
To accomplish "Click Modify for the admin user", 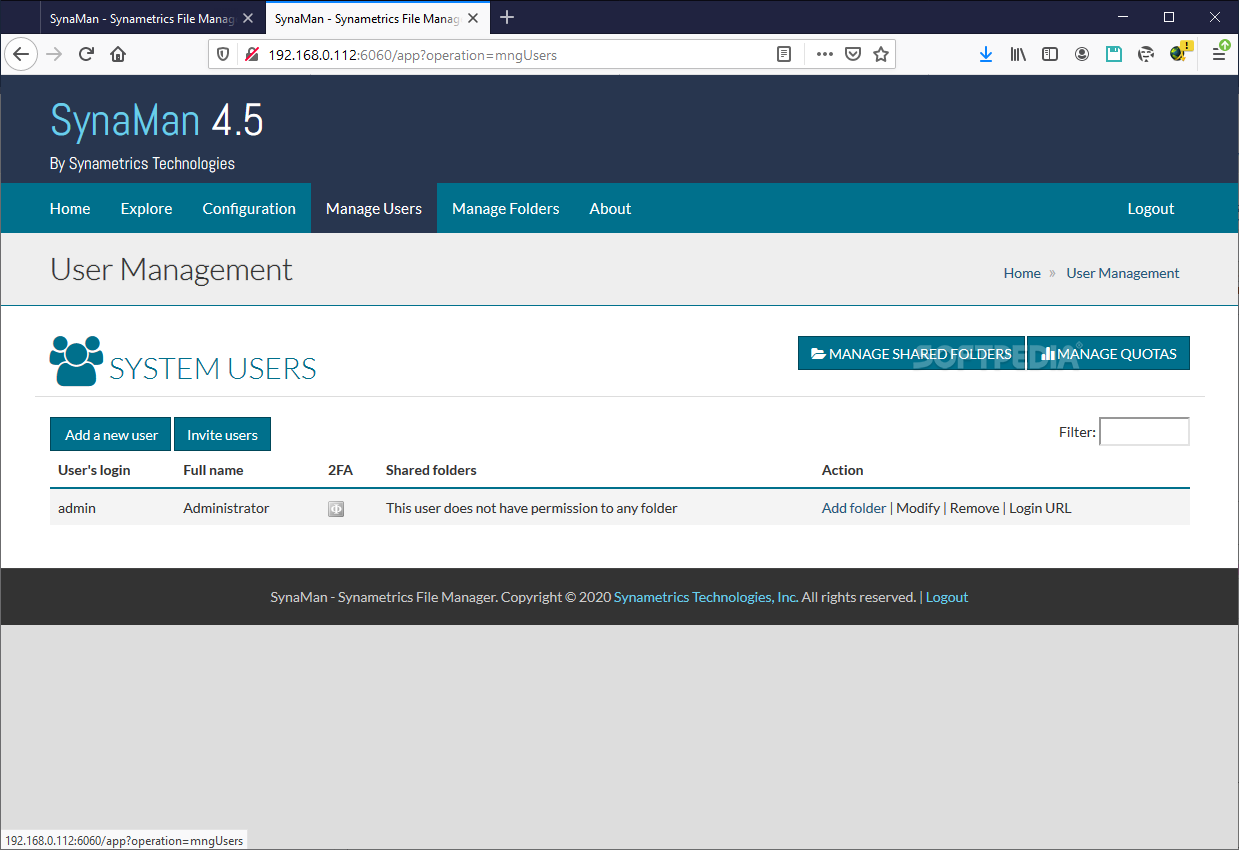I will [918, 508].
